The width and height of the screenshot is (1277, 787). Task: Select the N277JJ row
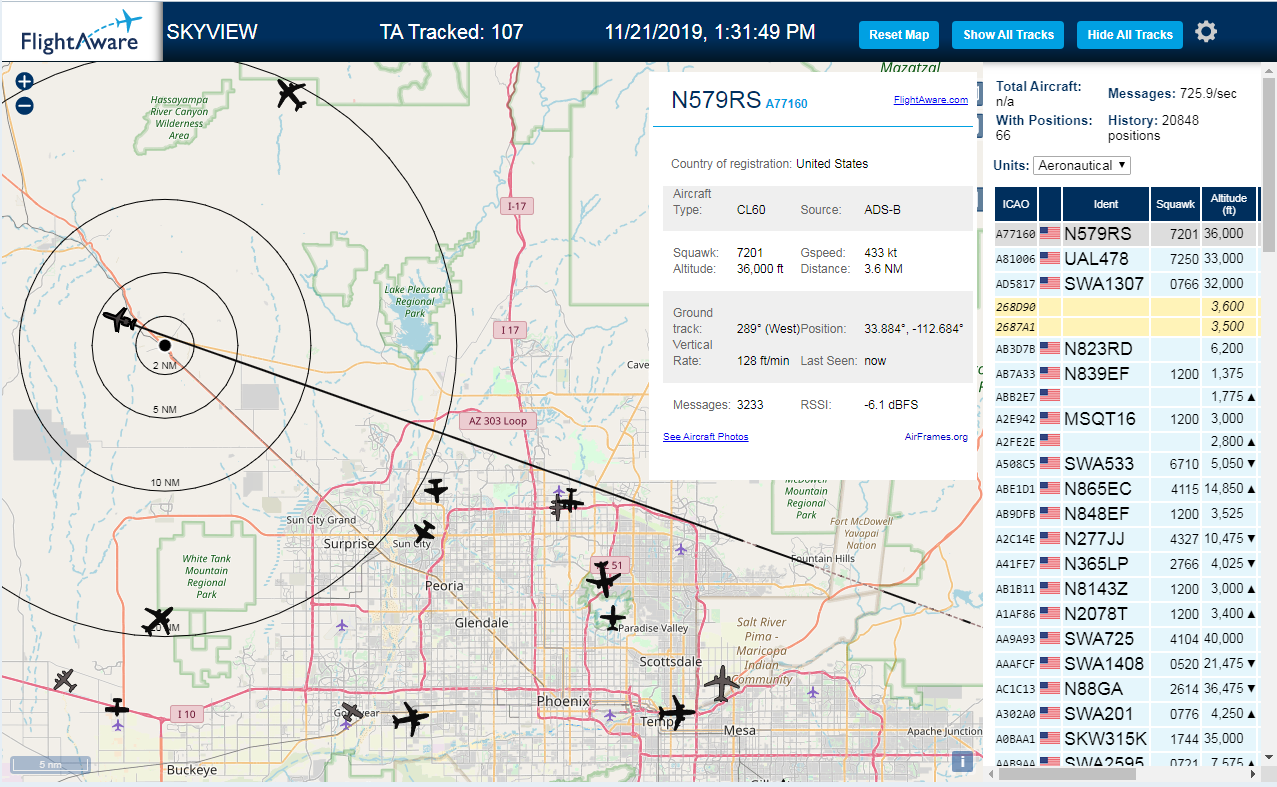1126,538
